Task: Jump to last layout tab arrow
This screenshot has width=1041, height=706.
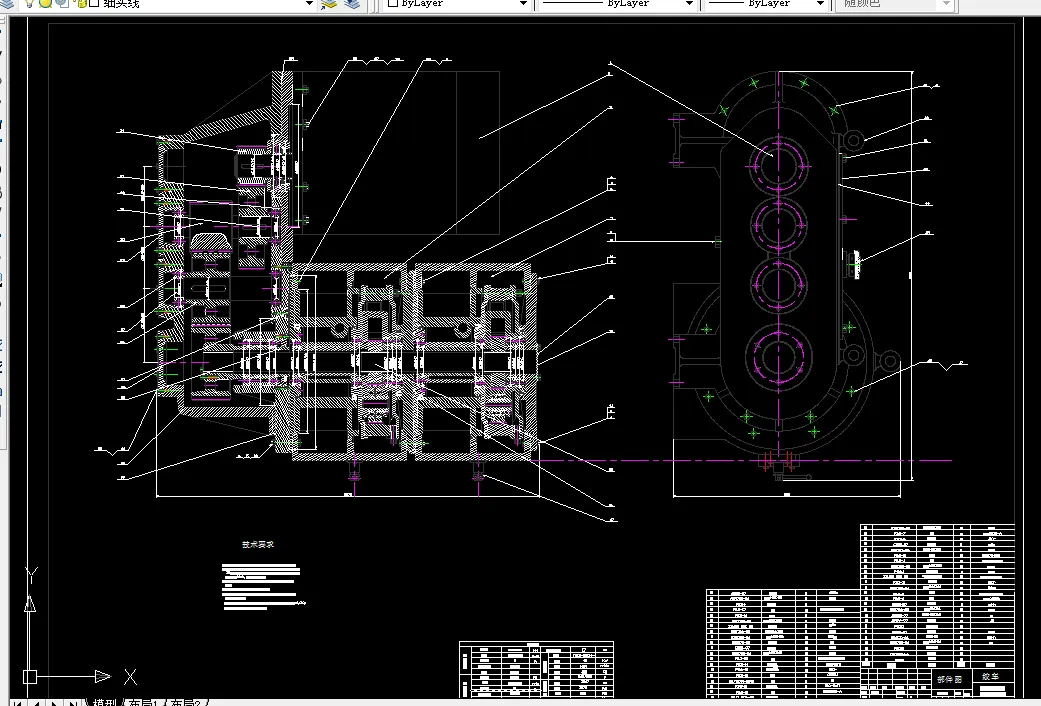Action: (72, 703)
